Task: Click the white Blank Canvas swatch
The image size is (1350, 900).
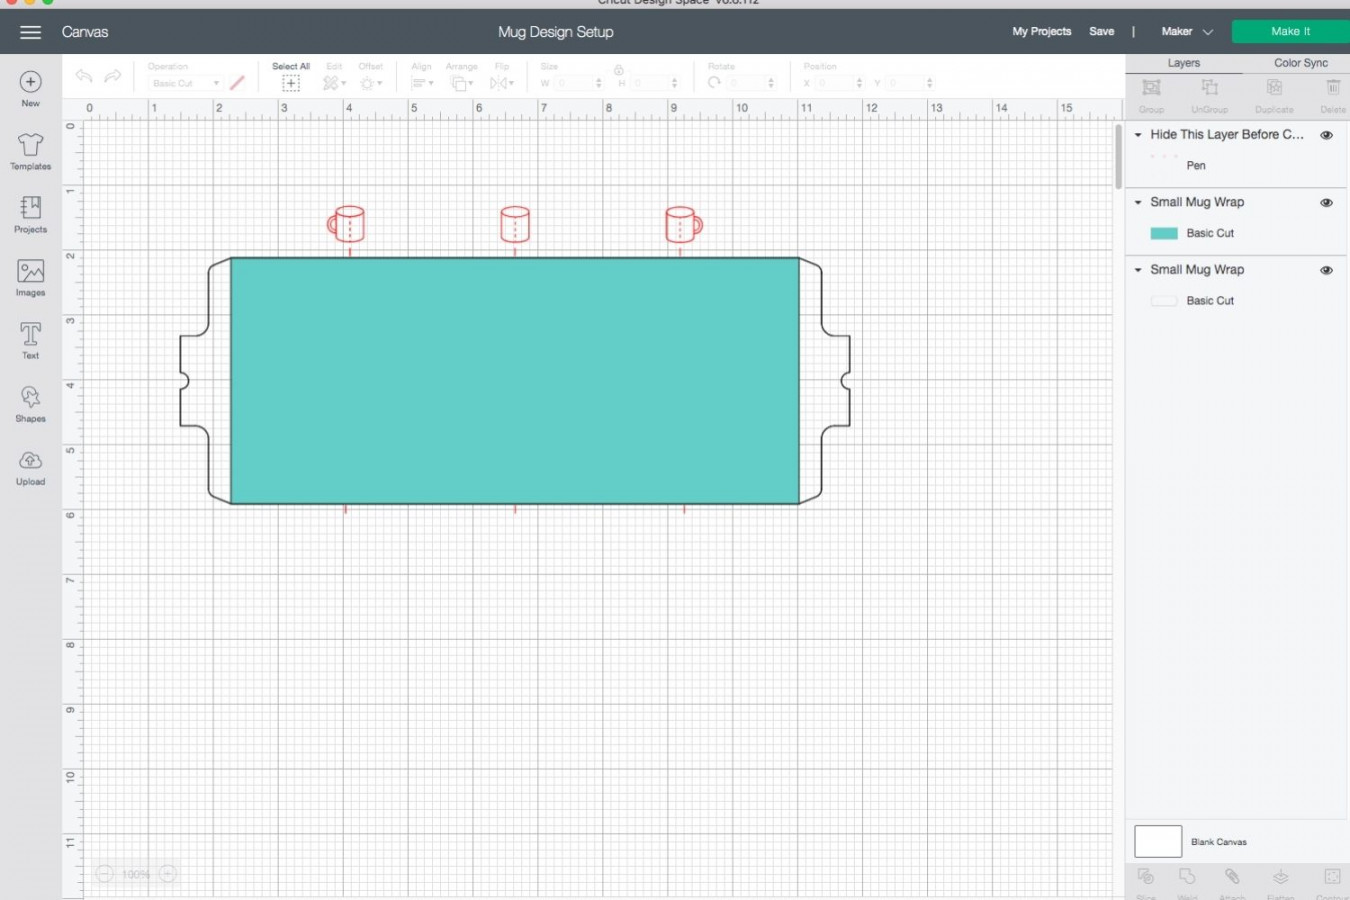Action: click(x=1158, y=841)
